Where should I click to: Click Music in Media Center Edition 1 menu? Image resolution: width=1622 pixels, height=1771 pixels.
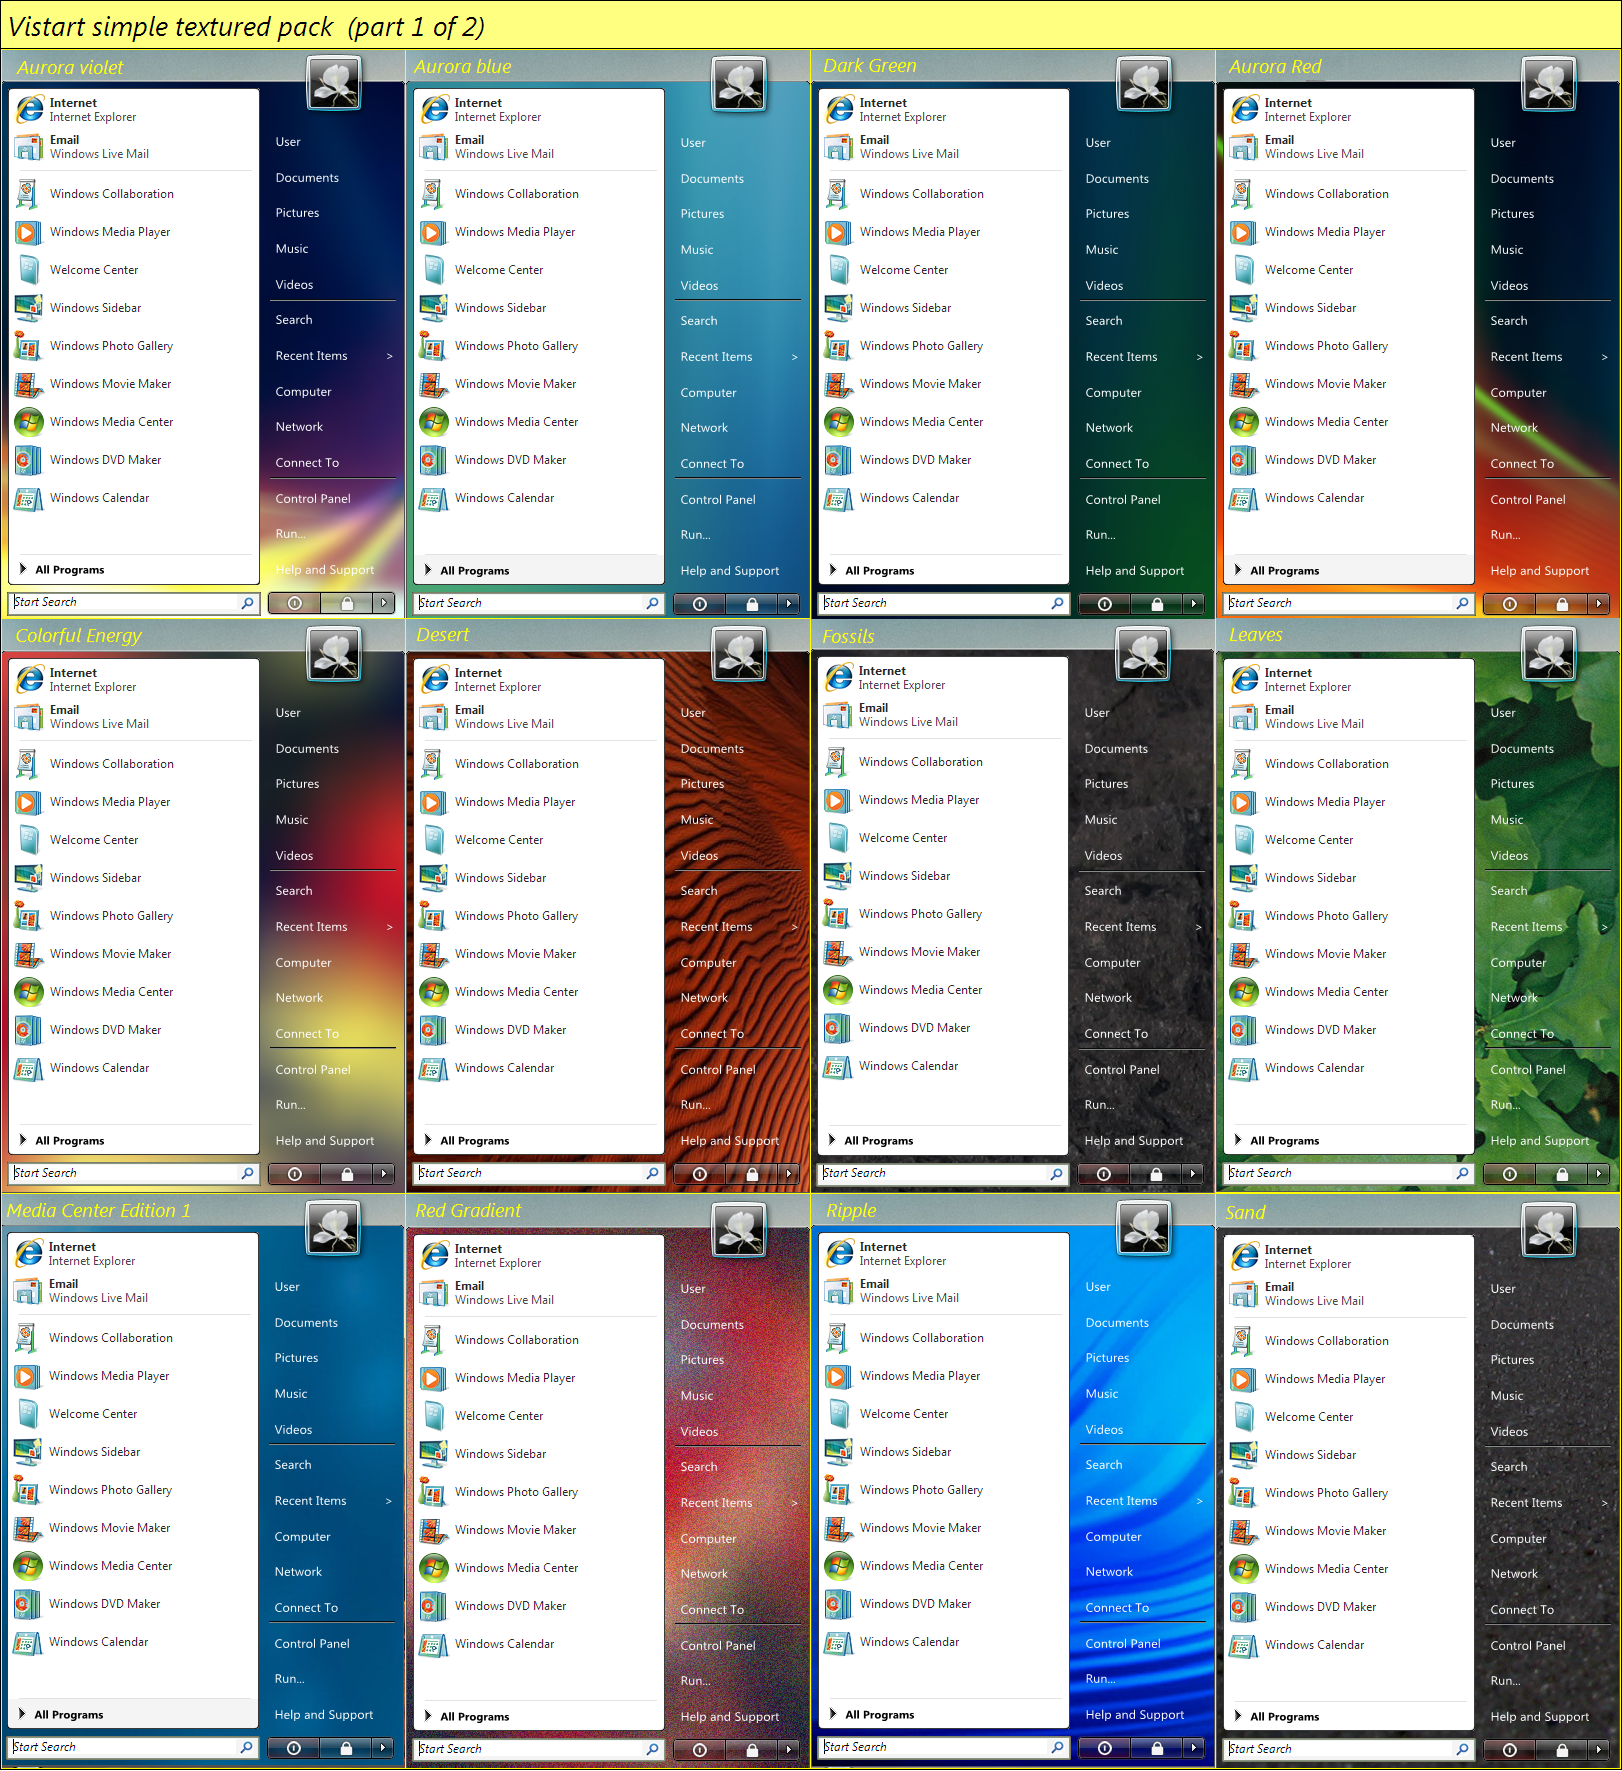point(291,1394)
